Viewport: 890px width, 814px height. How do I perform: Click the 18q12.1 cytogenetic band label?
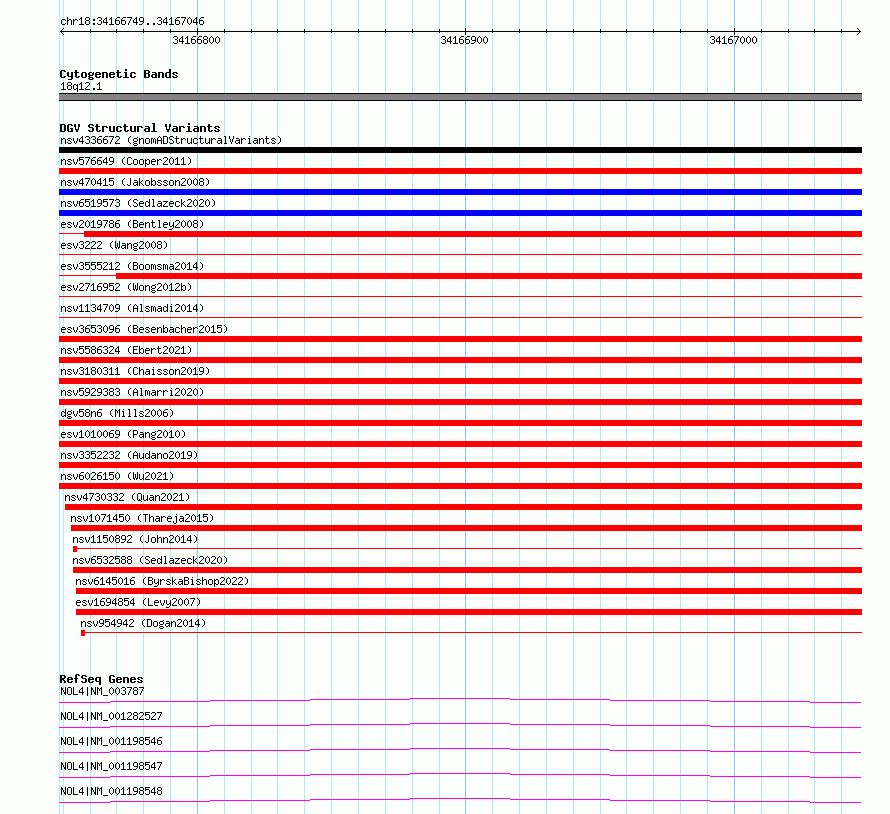[81, 86]
